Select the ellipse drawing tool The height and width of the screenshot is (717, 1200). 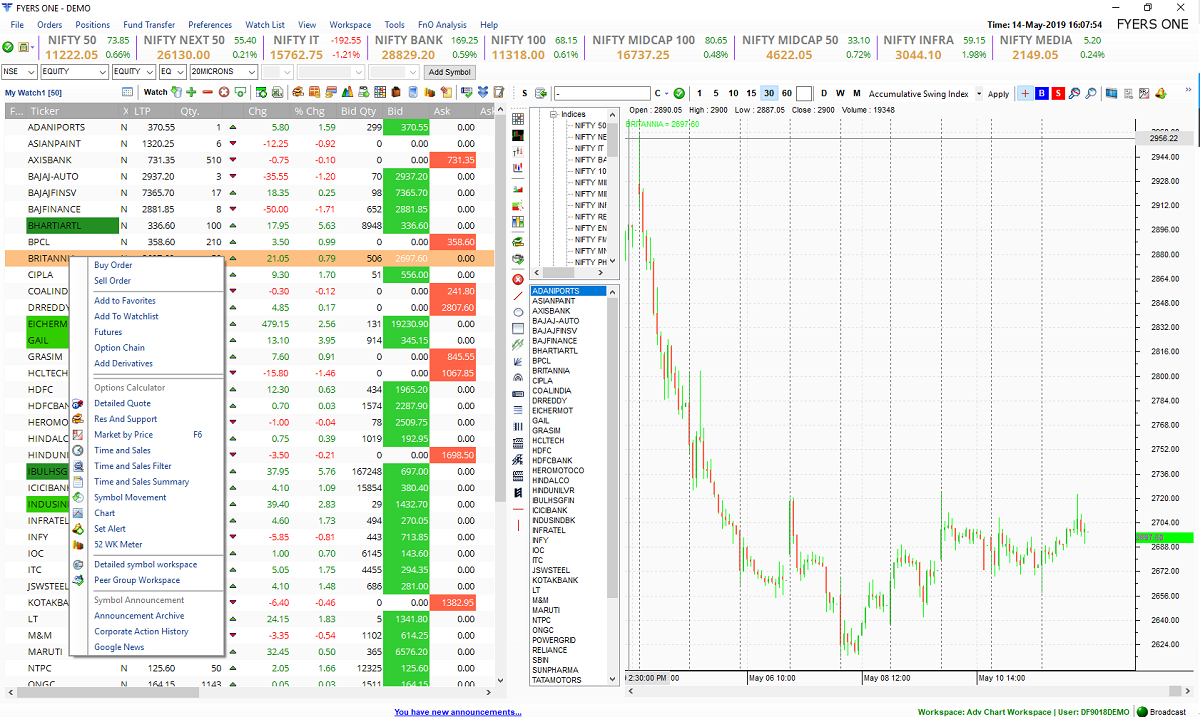(518, 312)
